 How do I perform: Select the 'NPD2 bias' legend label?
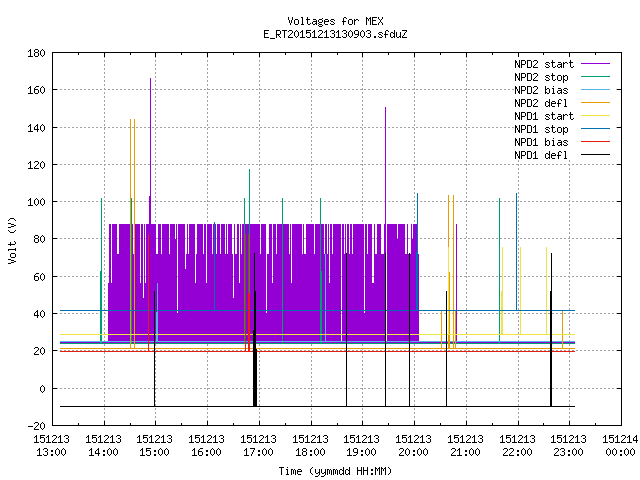coord(541,90)
